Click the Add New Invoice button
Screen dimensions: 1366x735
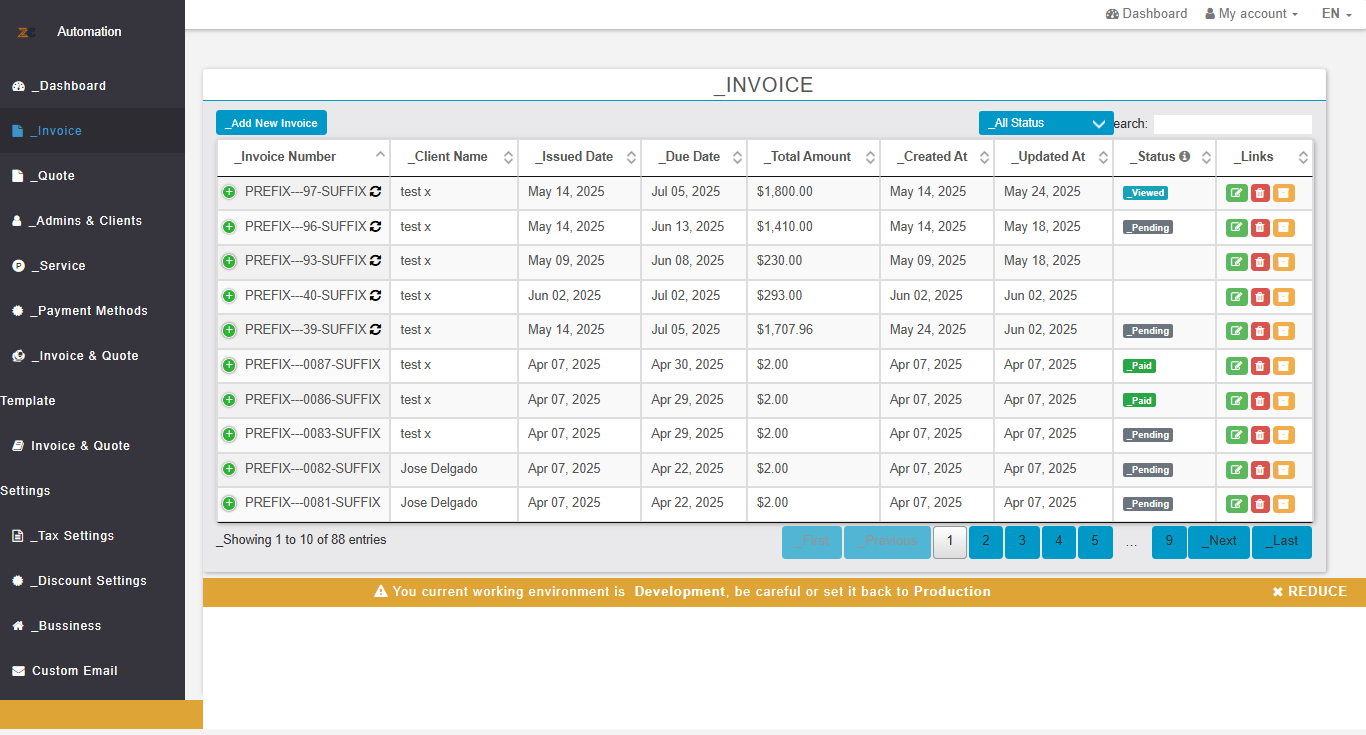click(271, 123)
